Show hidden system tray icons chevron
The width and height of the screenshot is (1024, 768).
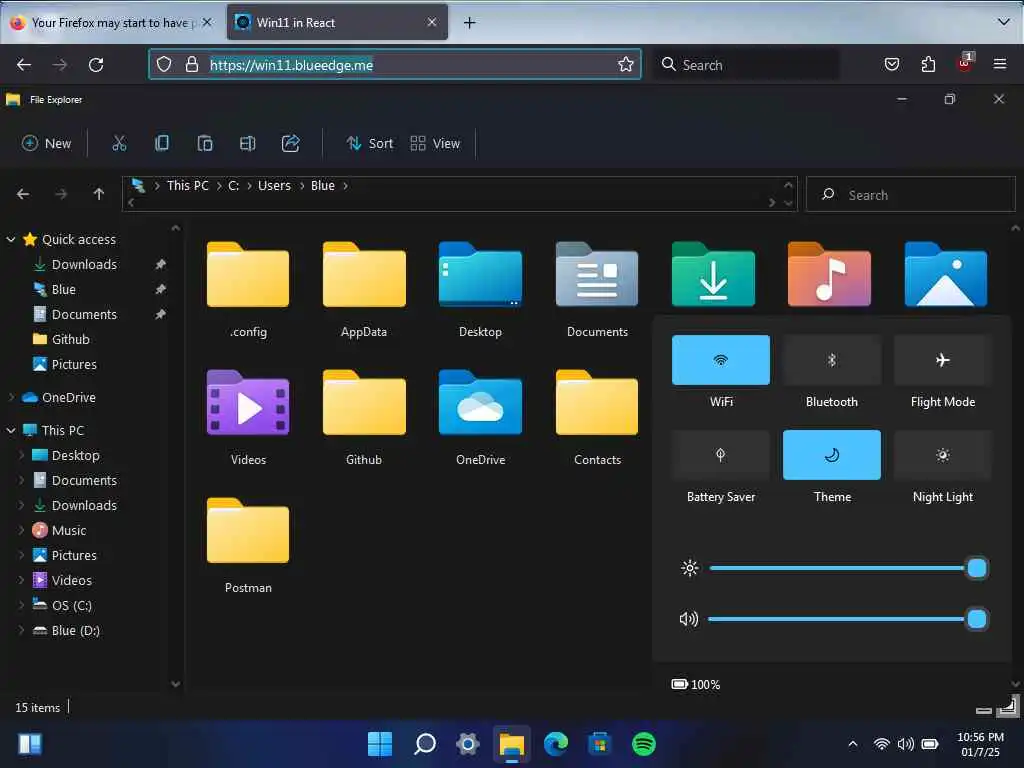(x=852, y=744)
